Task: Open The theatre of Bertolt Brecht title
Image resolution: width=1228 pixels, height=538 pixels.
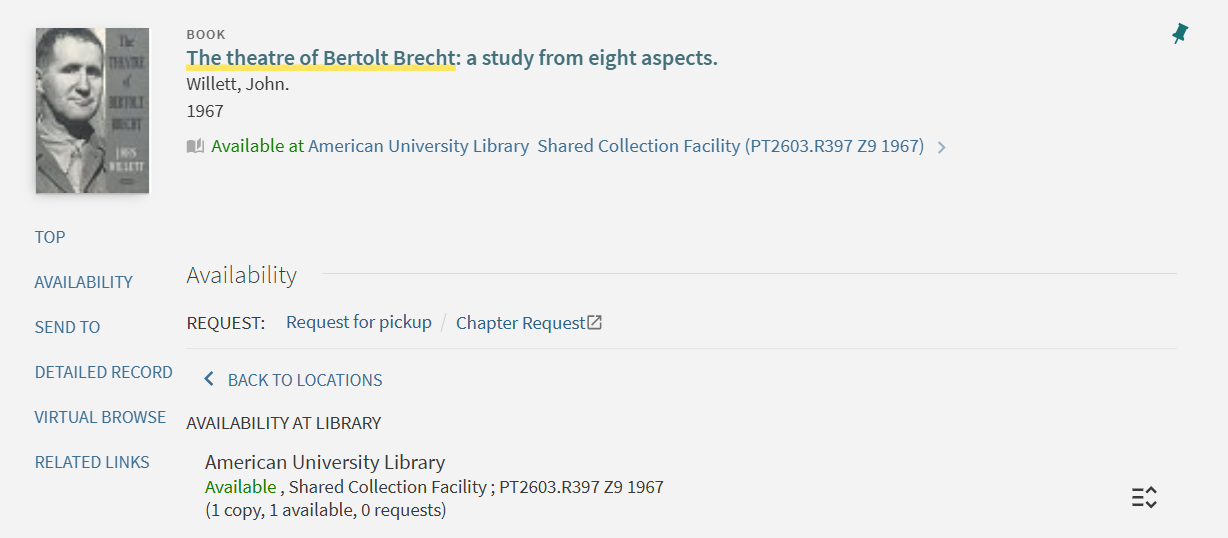Action: click(x=320, y=58)
